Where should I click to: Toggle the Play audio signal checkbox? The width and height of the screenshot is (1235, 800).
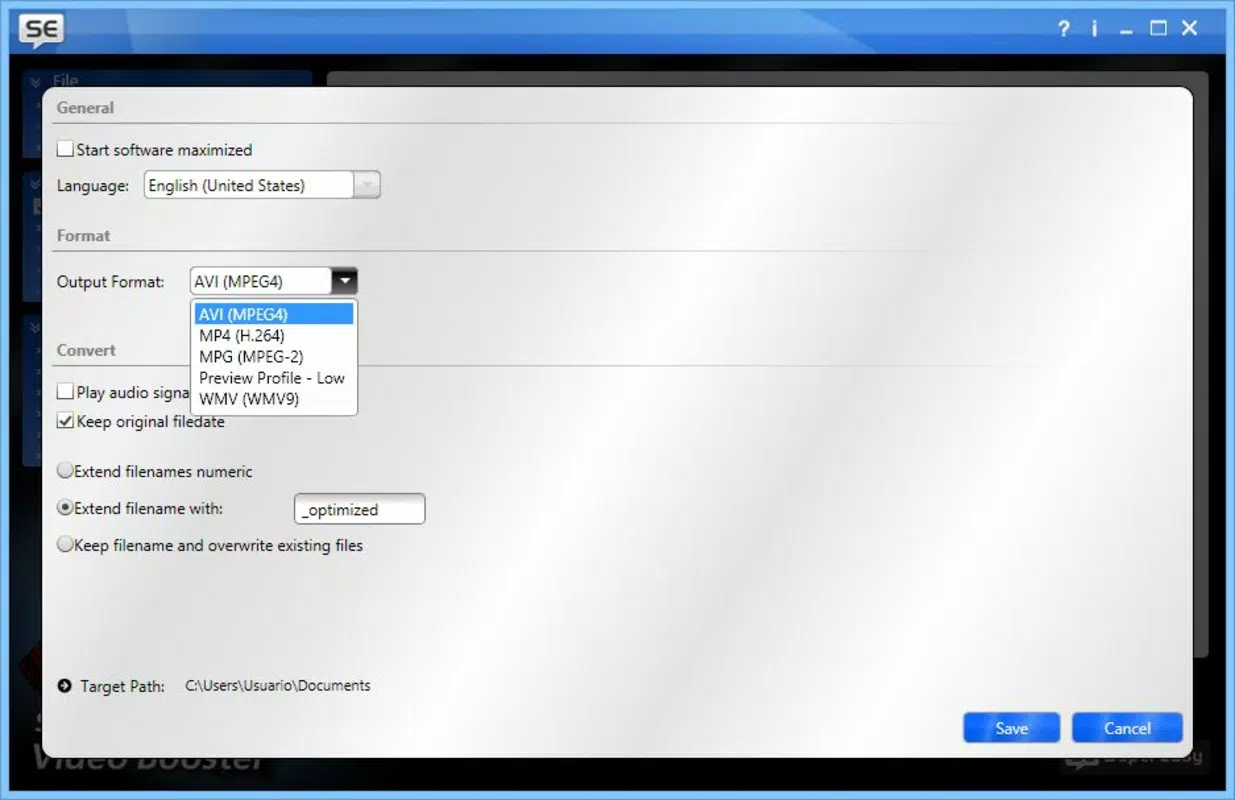click(x=66, y=392)
